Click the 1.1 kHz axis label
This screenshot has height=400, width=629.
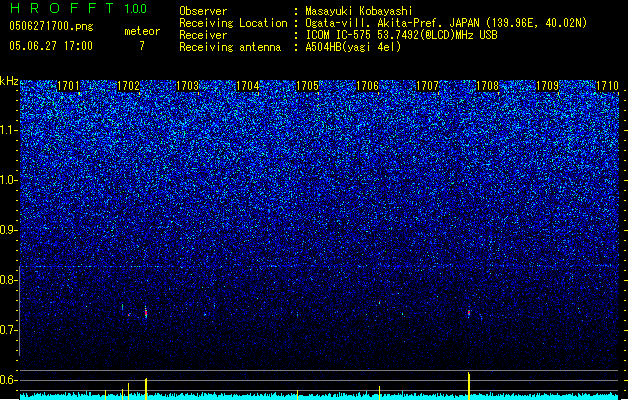(9, 130)
